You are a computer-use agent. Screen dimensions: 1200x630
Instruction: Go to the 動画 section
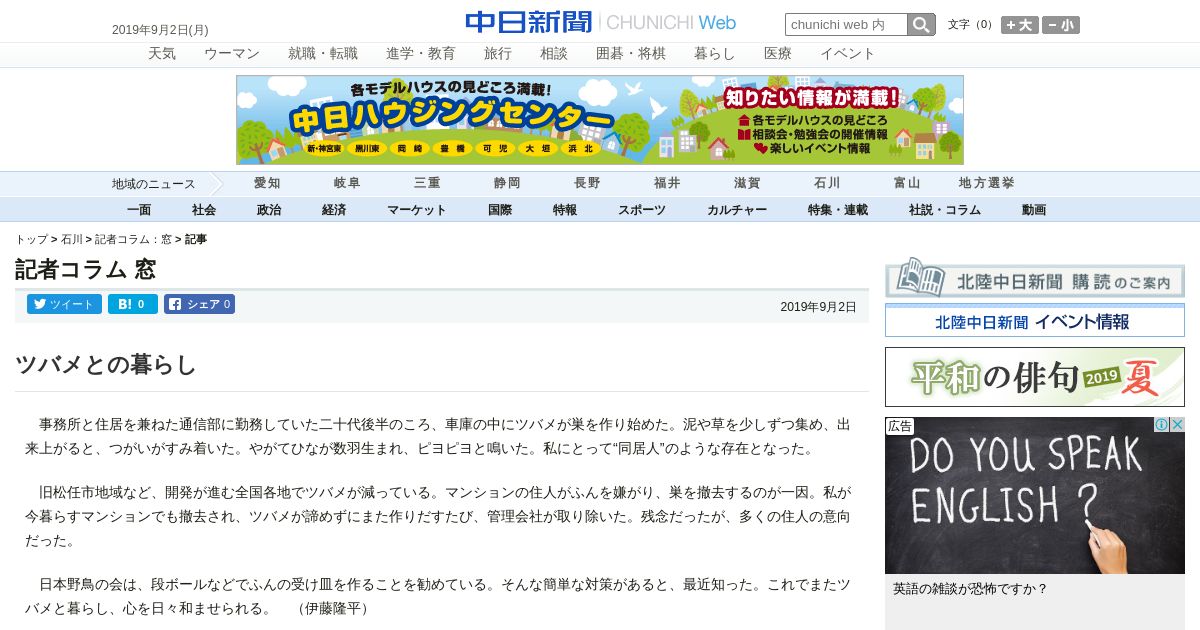(1034, 210)
